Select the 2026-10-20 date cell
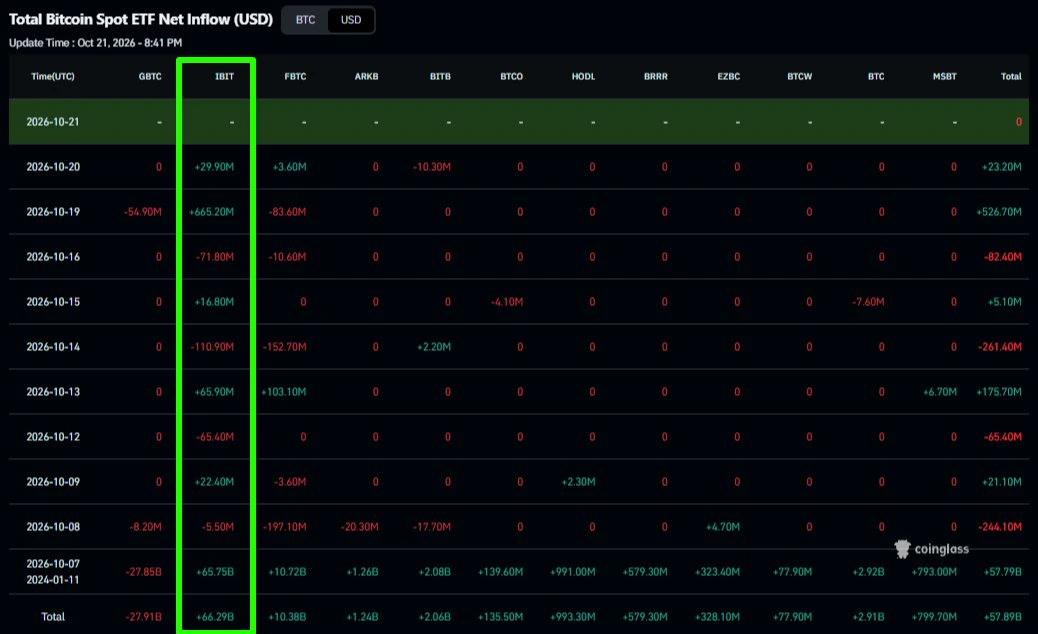Screen dimensions: 1038x634 [53, 167]
